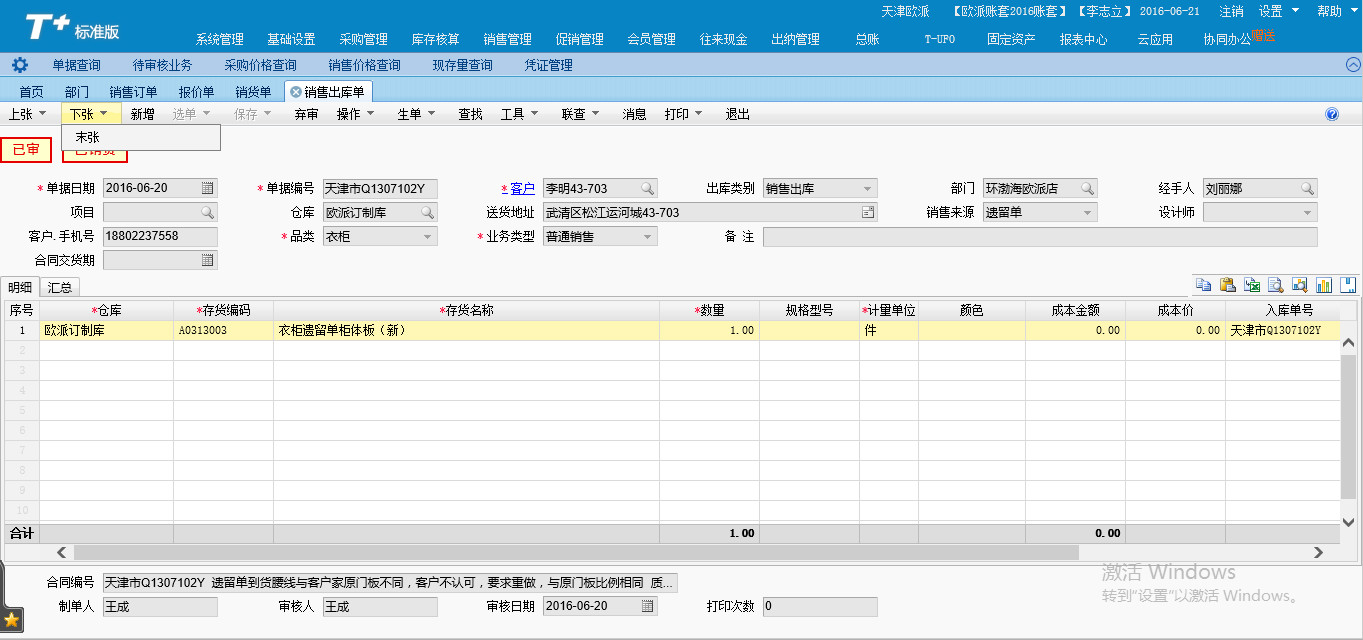
Task: Open the 销售管理 menu
Action: point(508,39)
